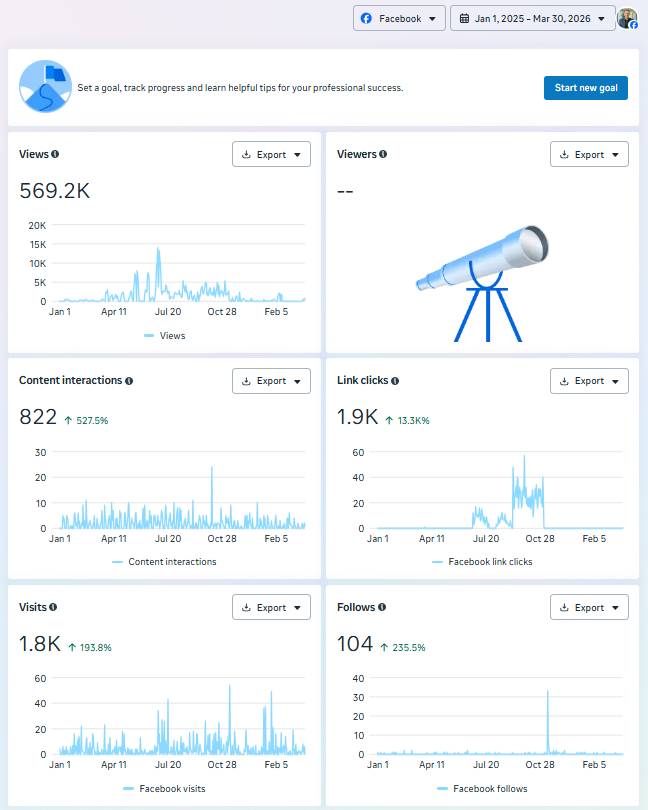648x810 pixels.
Task: Click the info icon next to Content interactions
Action: [x=129, y=381]
